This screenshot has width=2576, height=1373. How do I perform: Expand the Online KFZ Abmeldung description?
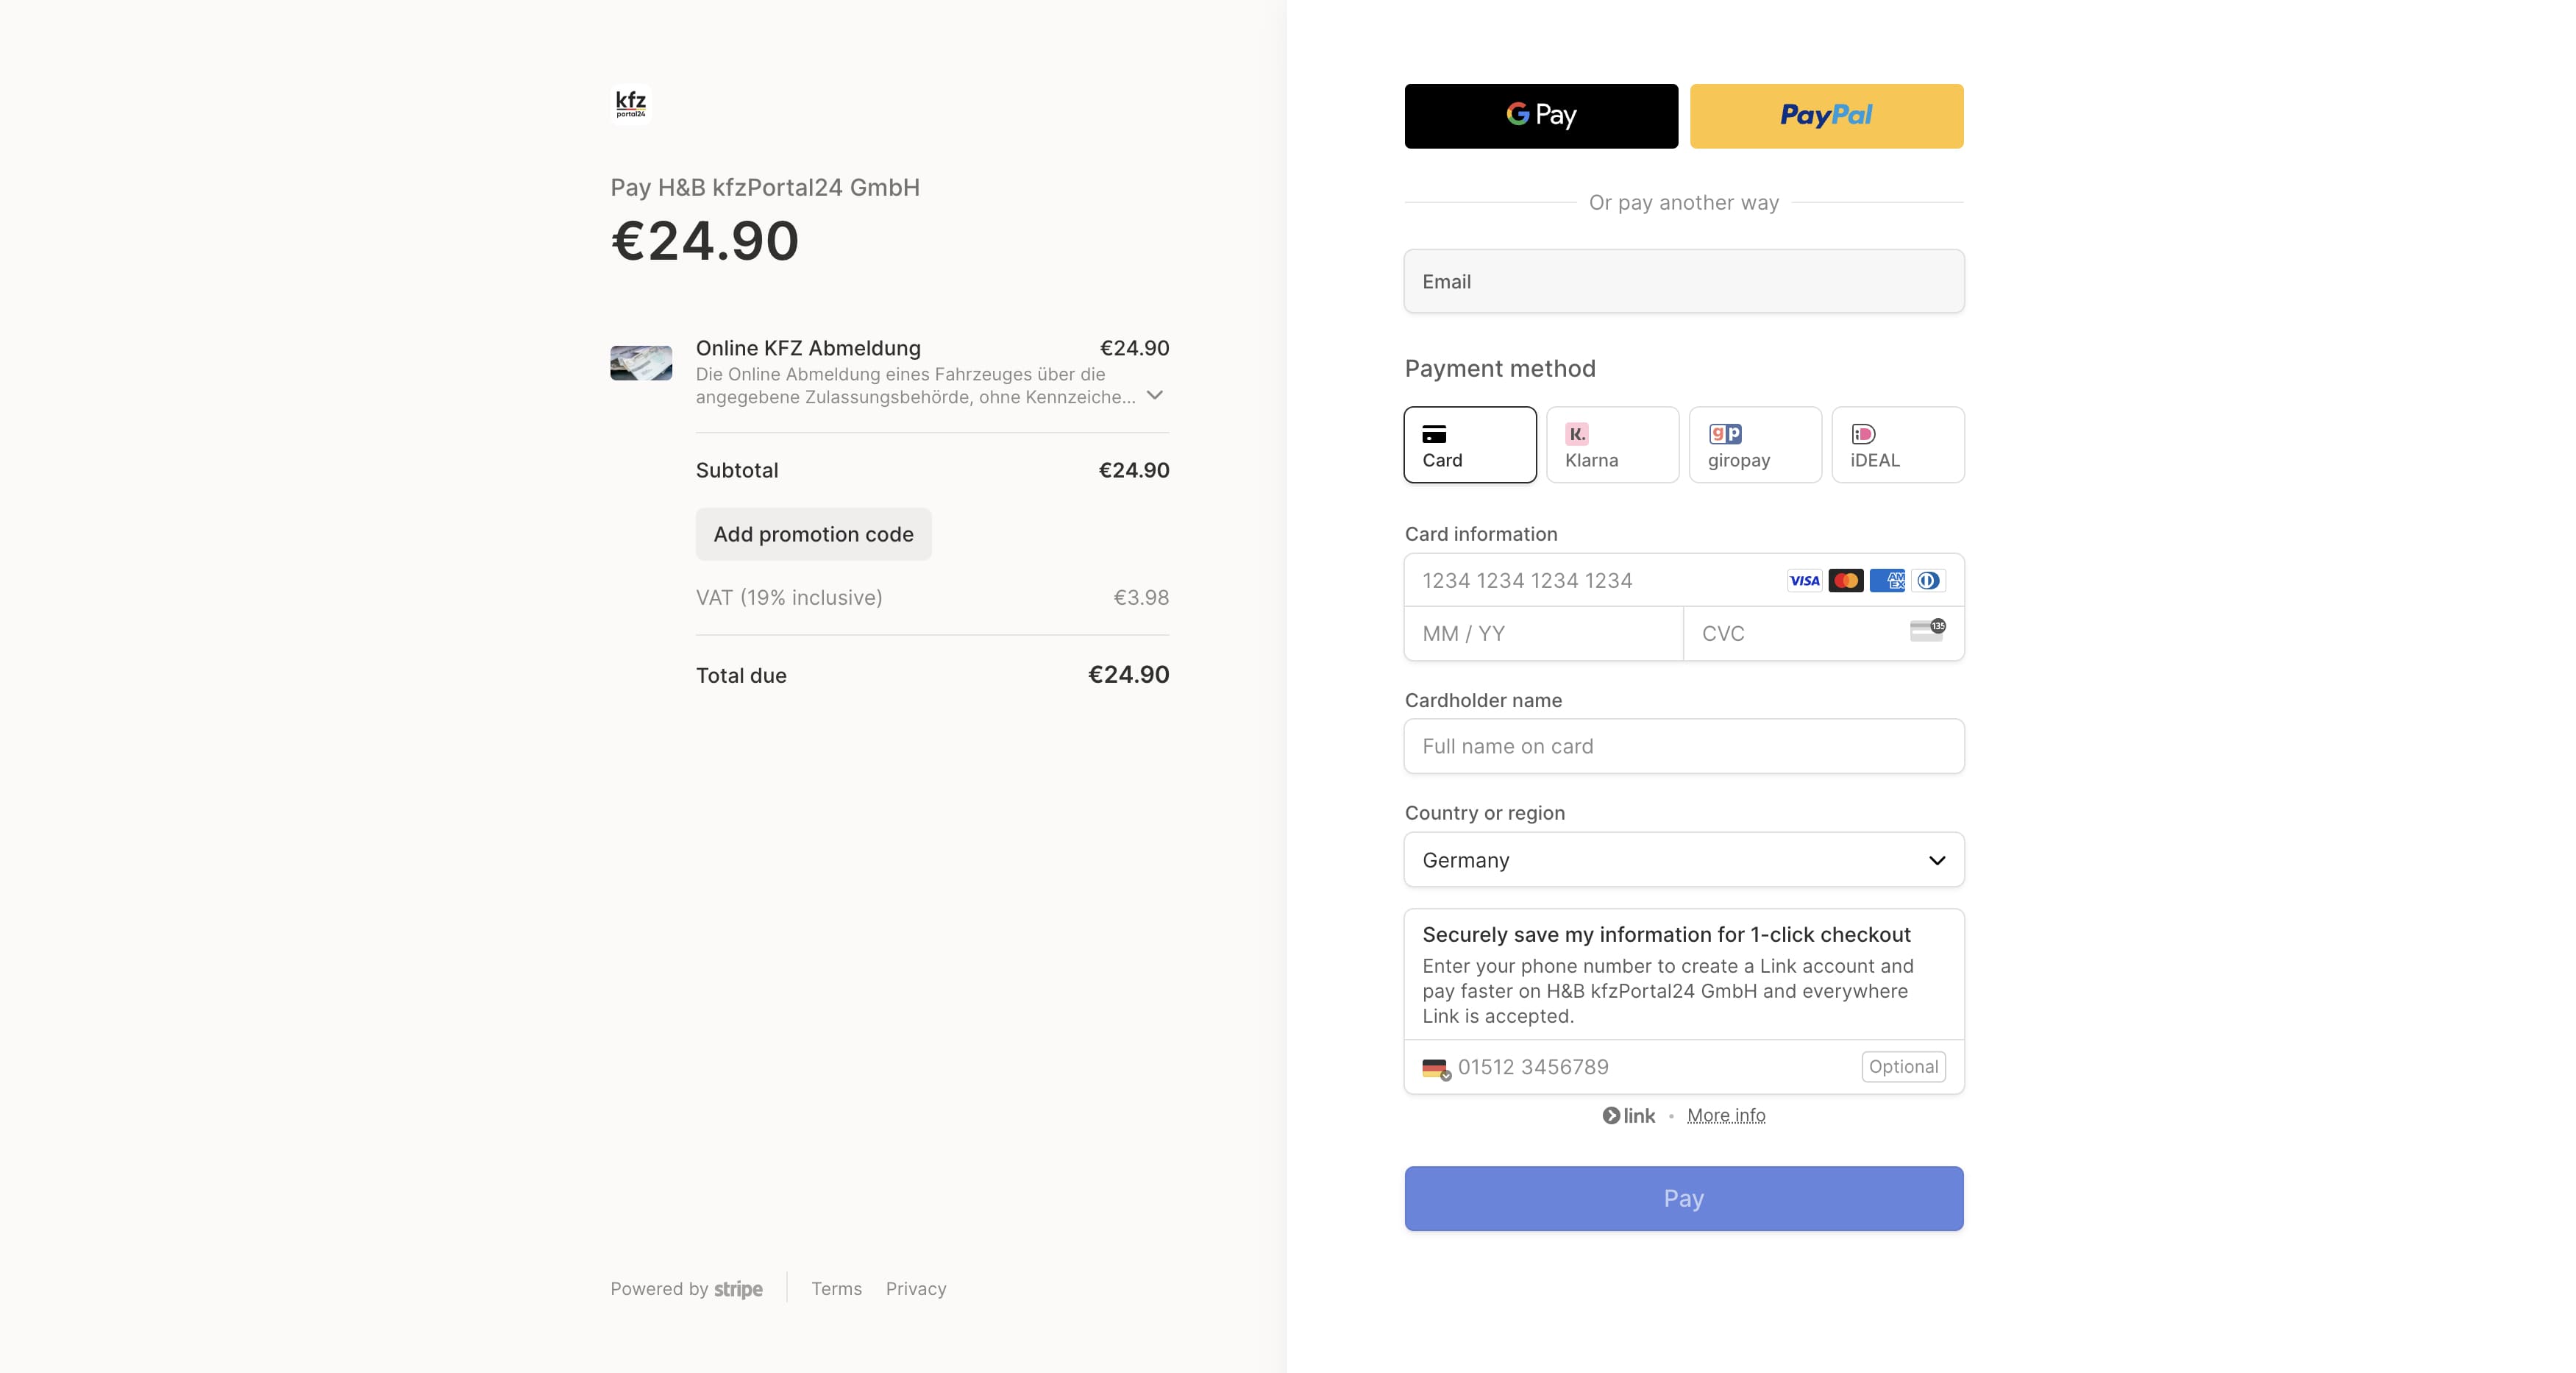1155,395
